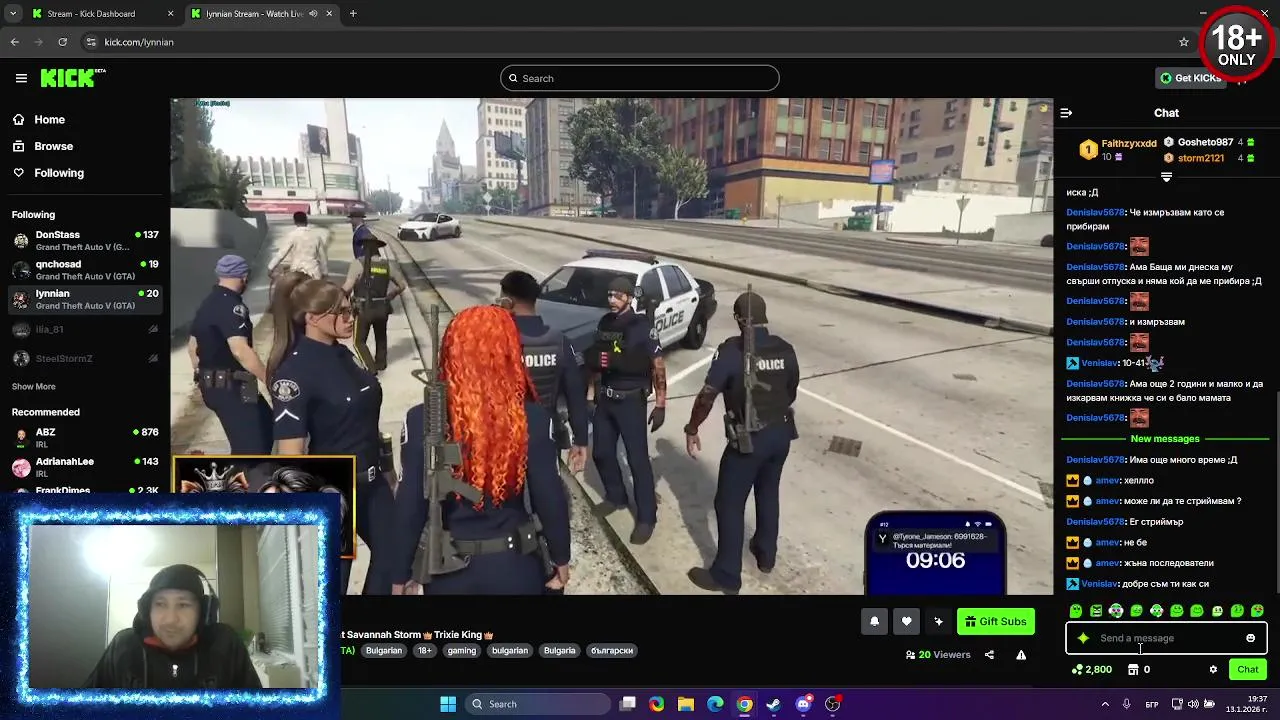Show hidden system tray icons chevron
Viewport: 1280px width, 720px height.
(x=1106, y=704)
